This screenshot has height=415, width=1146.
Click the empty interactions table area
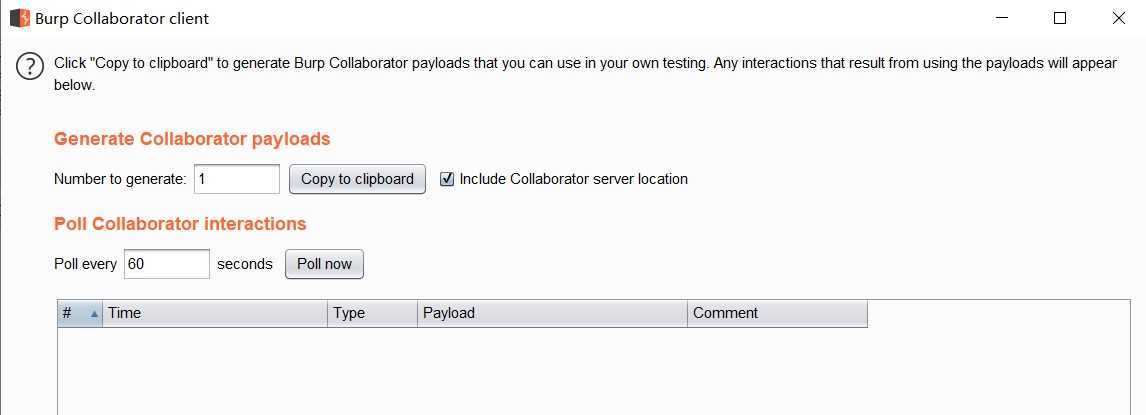pyautogui.click(x=593, y=371)
